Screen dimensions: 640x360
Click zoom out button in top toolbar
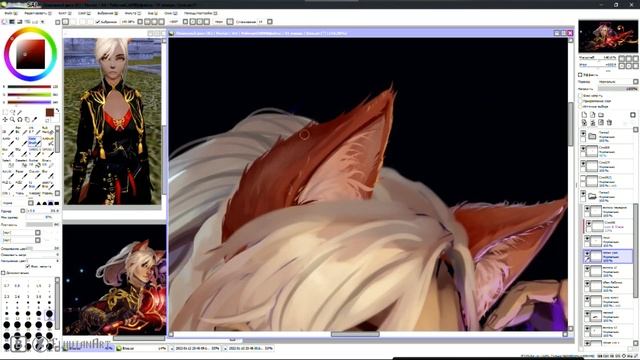pyautogui.click(x=148, y=22)
